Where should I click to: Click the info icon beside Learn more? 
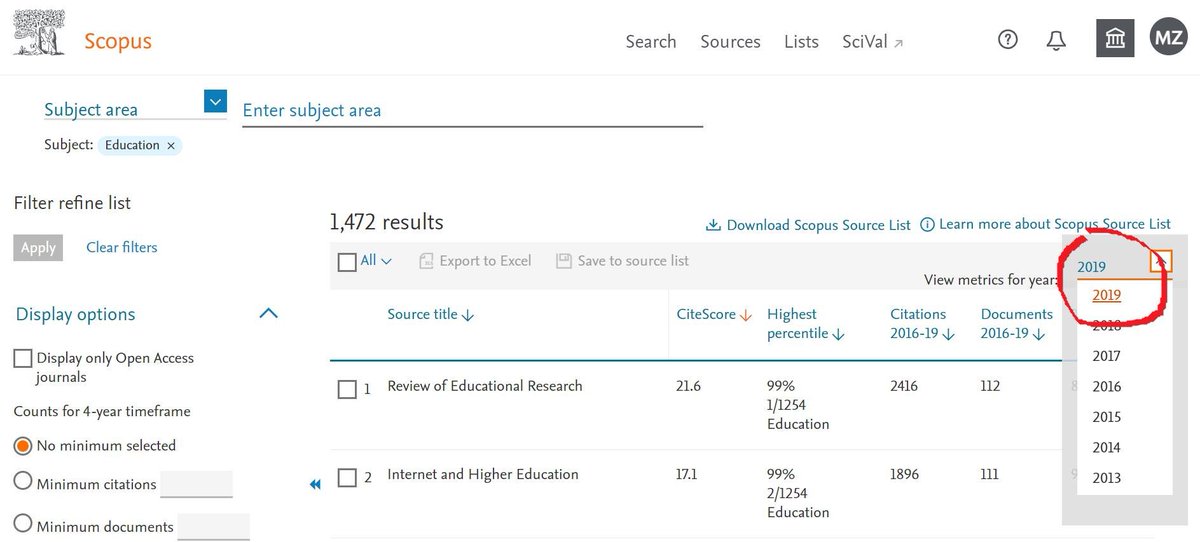pyautogui.click(x=927, y=224)
